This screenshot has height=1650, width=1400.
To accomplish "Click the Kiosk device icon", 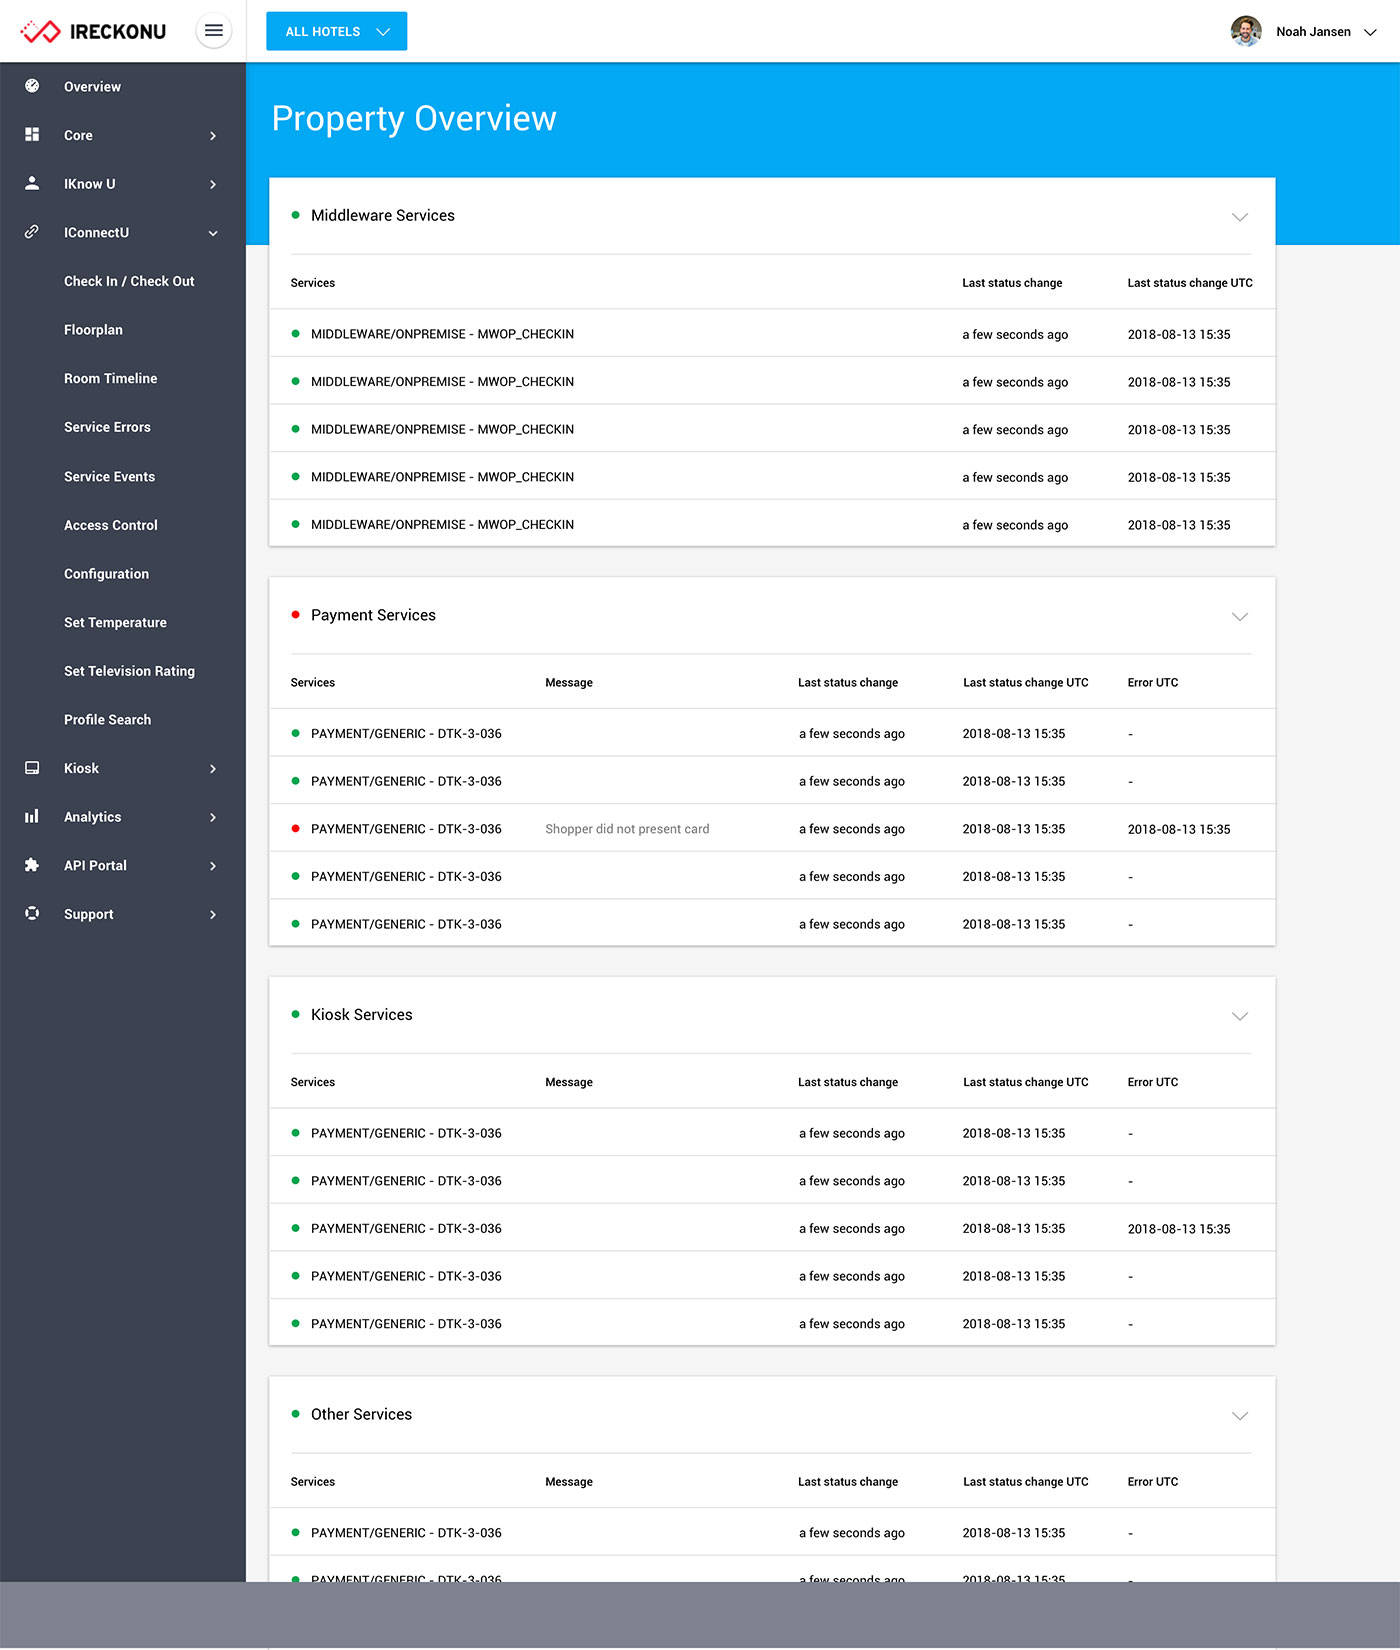I will [32, 768].
